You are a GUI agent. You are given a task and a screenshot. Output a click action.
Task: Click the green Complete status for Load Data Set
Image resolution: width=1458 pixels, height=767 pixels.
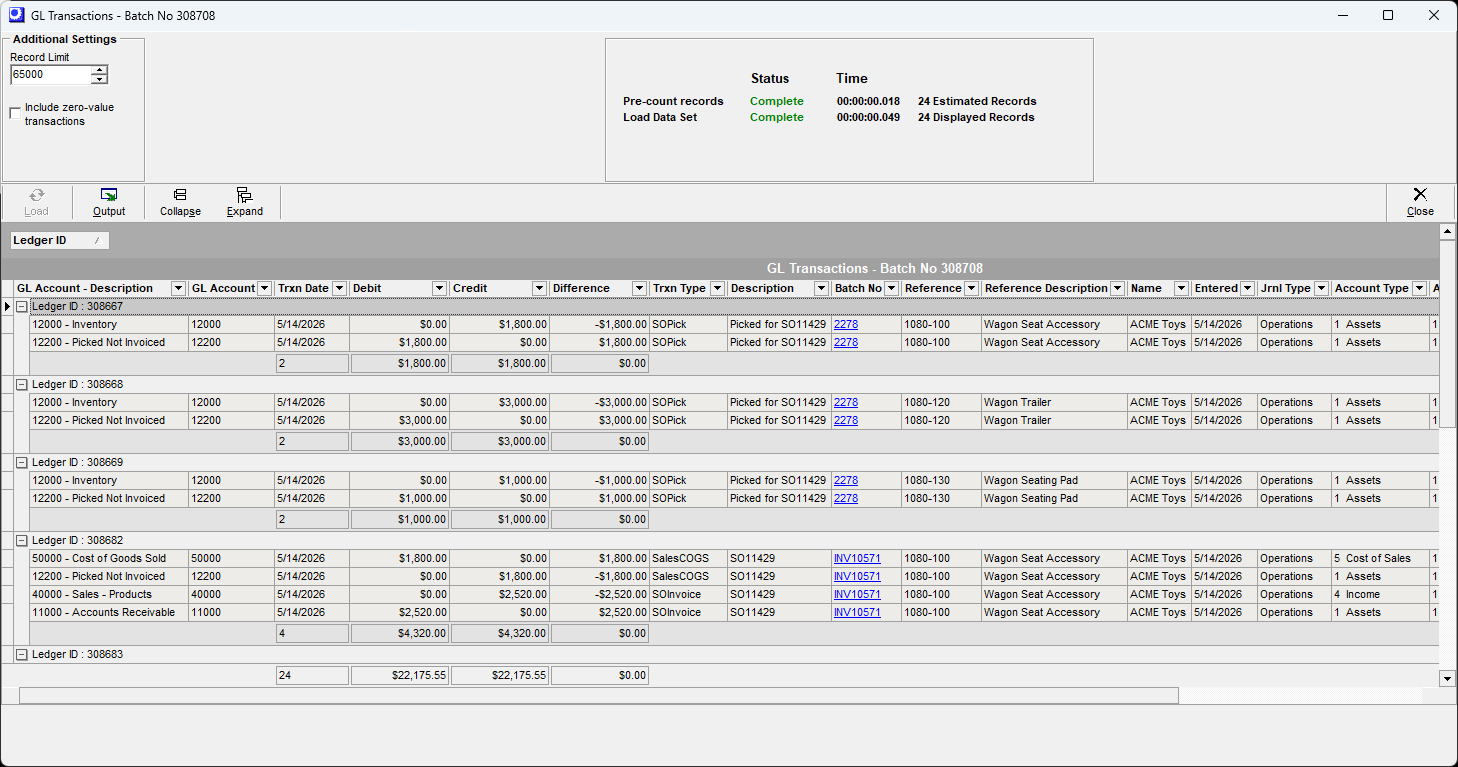coord(777,117)
